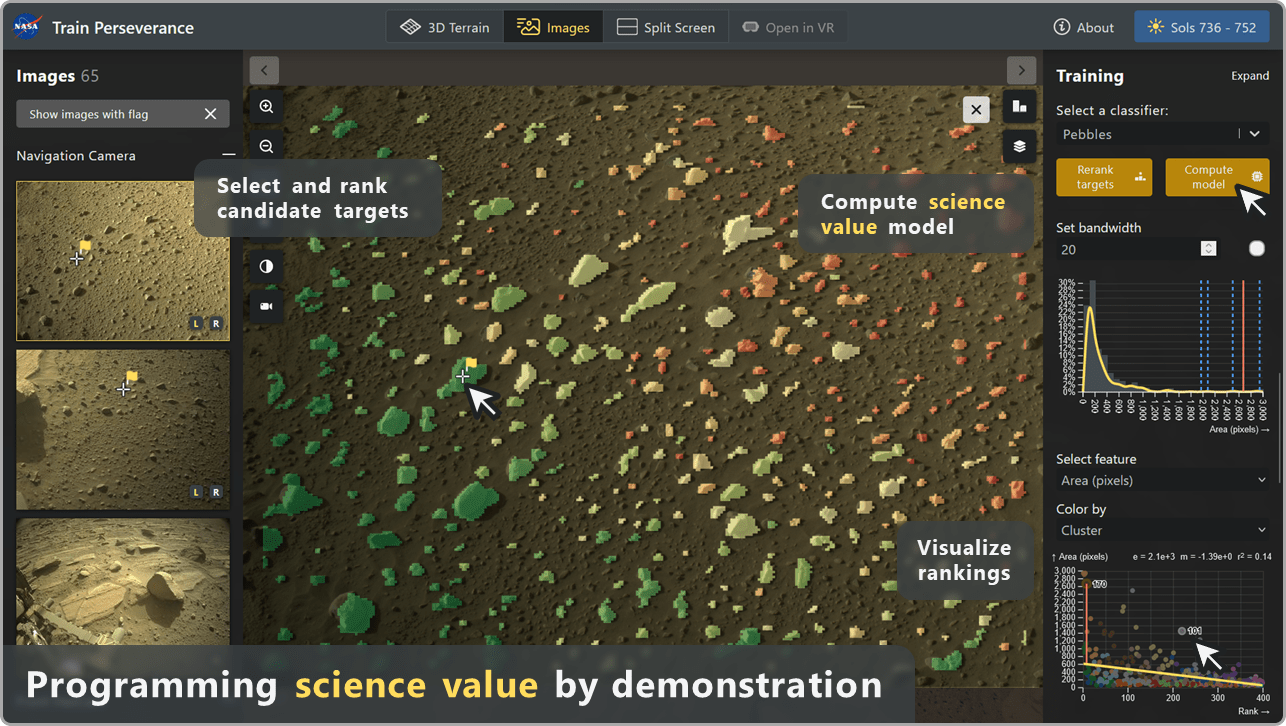1286x726 pixels.
Task: Click the 'Images 65' heading
Action: click(58, 76)
